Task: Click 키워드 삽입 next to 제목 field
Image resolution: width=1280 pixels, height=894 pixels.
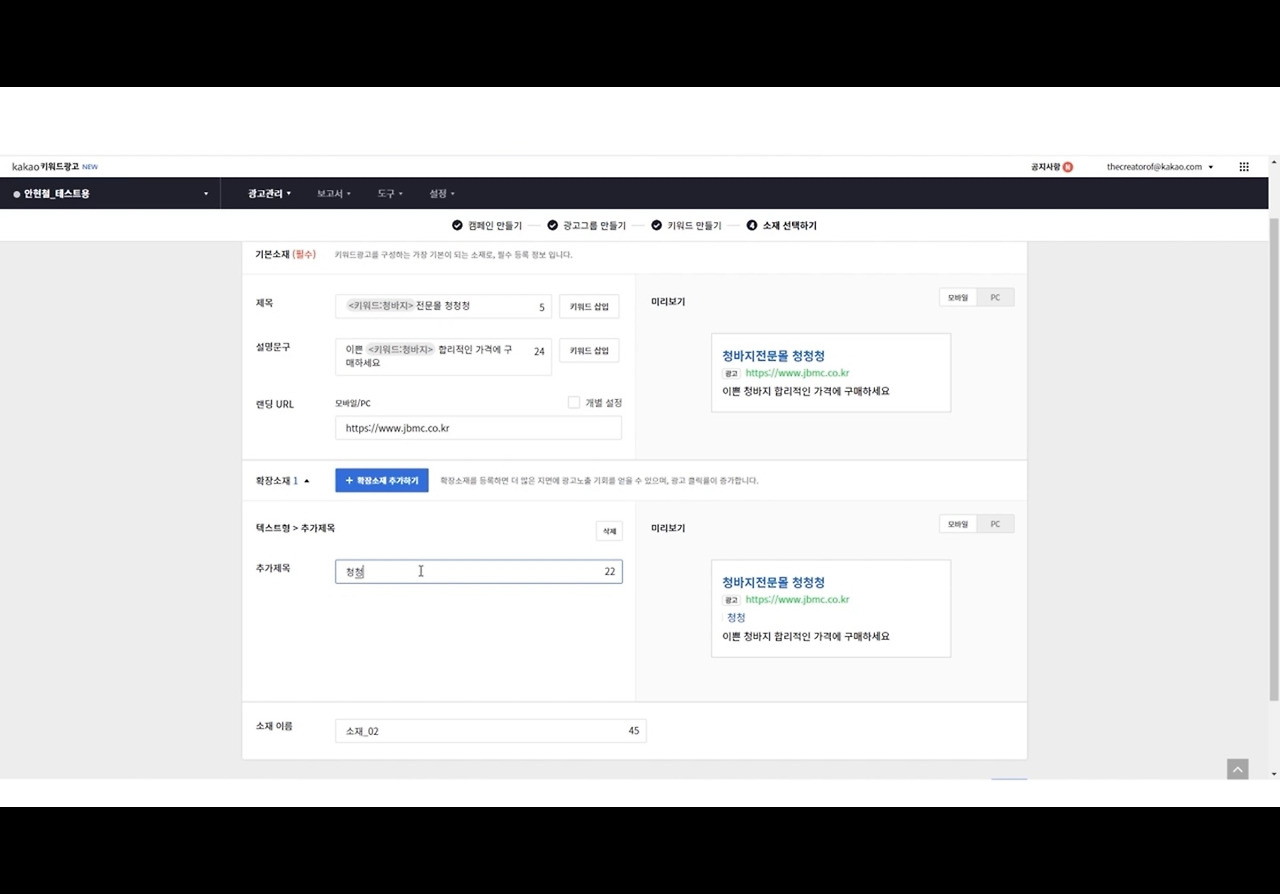Action: coord(589,307)
